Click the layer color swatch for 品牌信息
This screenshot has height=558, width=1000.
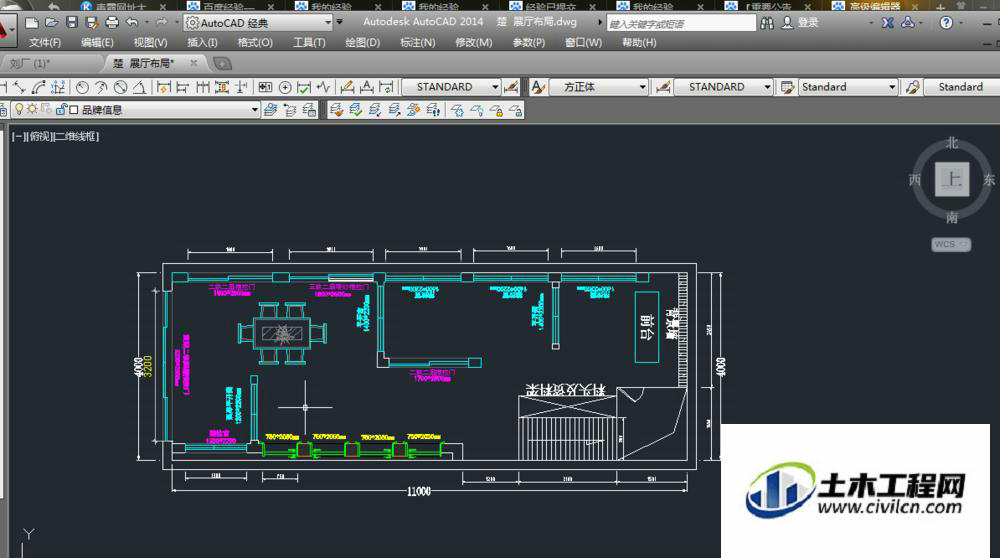73,110
